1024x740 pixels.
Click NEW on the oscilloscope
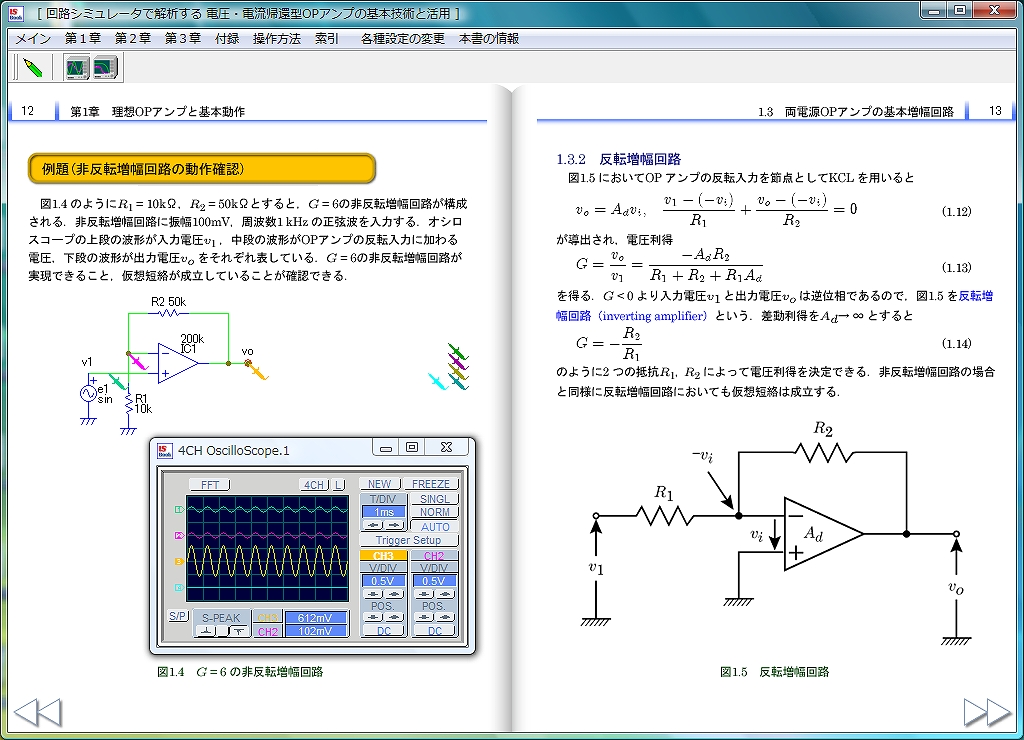(379, 484)
